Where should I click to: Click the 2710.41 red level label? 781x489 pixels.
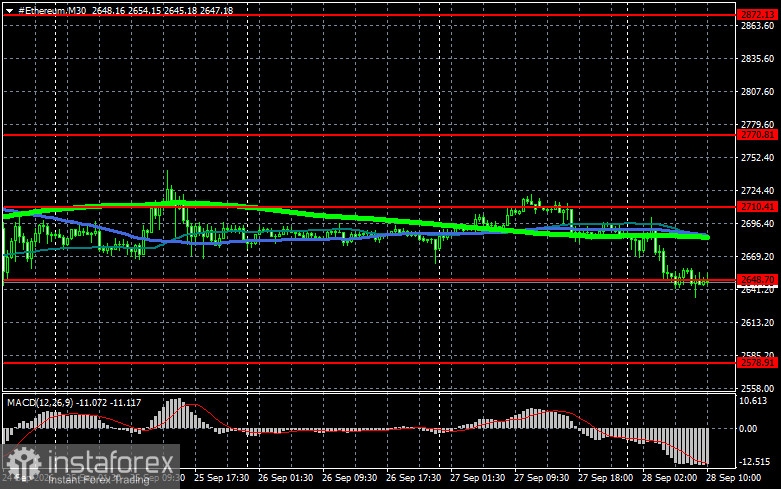[x=757, y=207]
